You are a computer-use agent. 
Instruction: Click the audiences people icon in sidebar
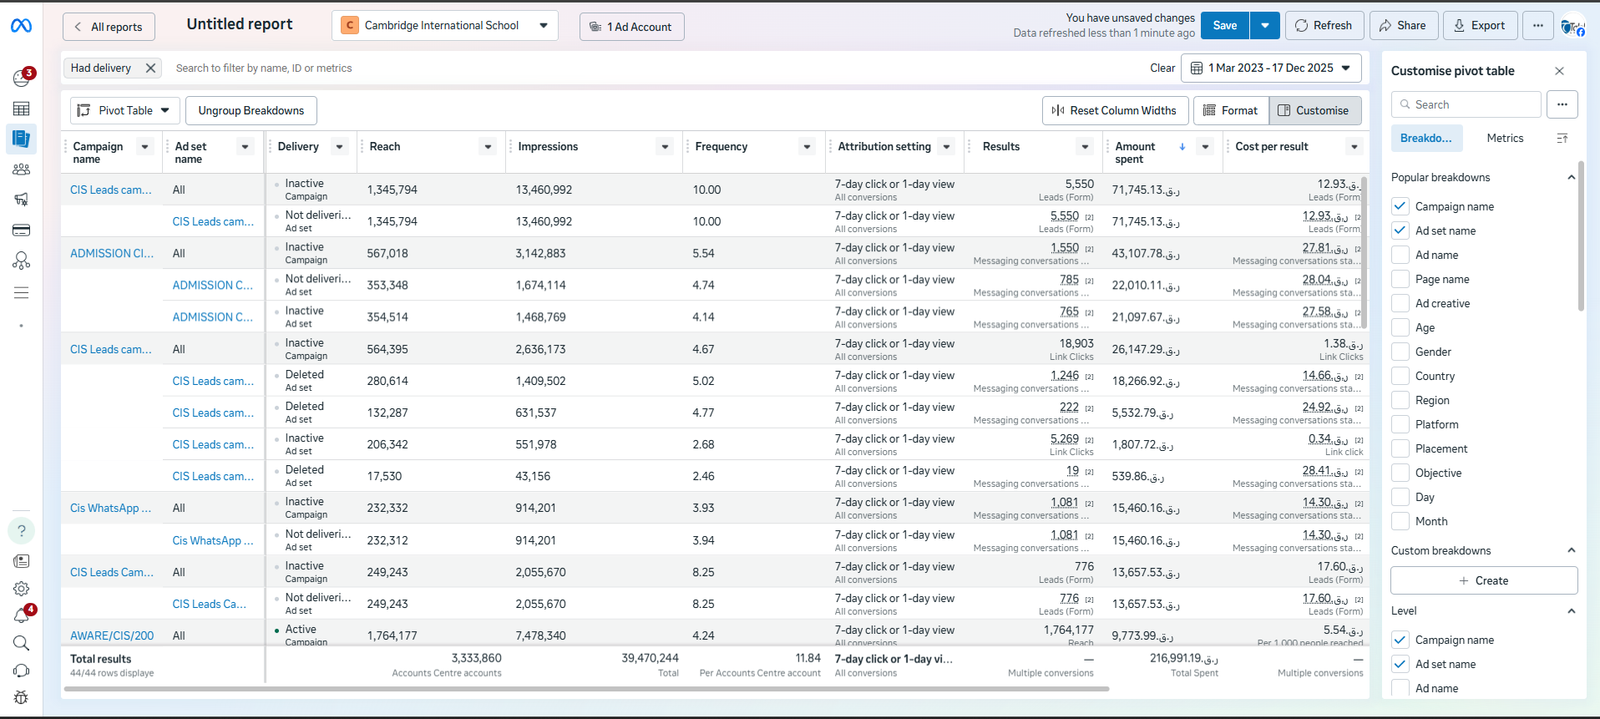(x=21, y=169)
